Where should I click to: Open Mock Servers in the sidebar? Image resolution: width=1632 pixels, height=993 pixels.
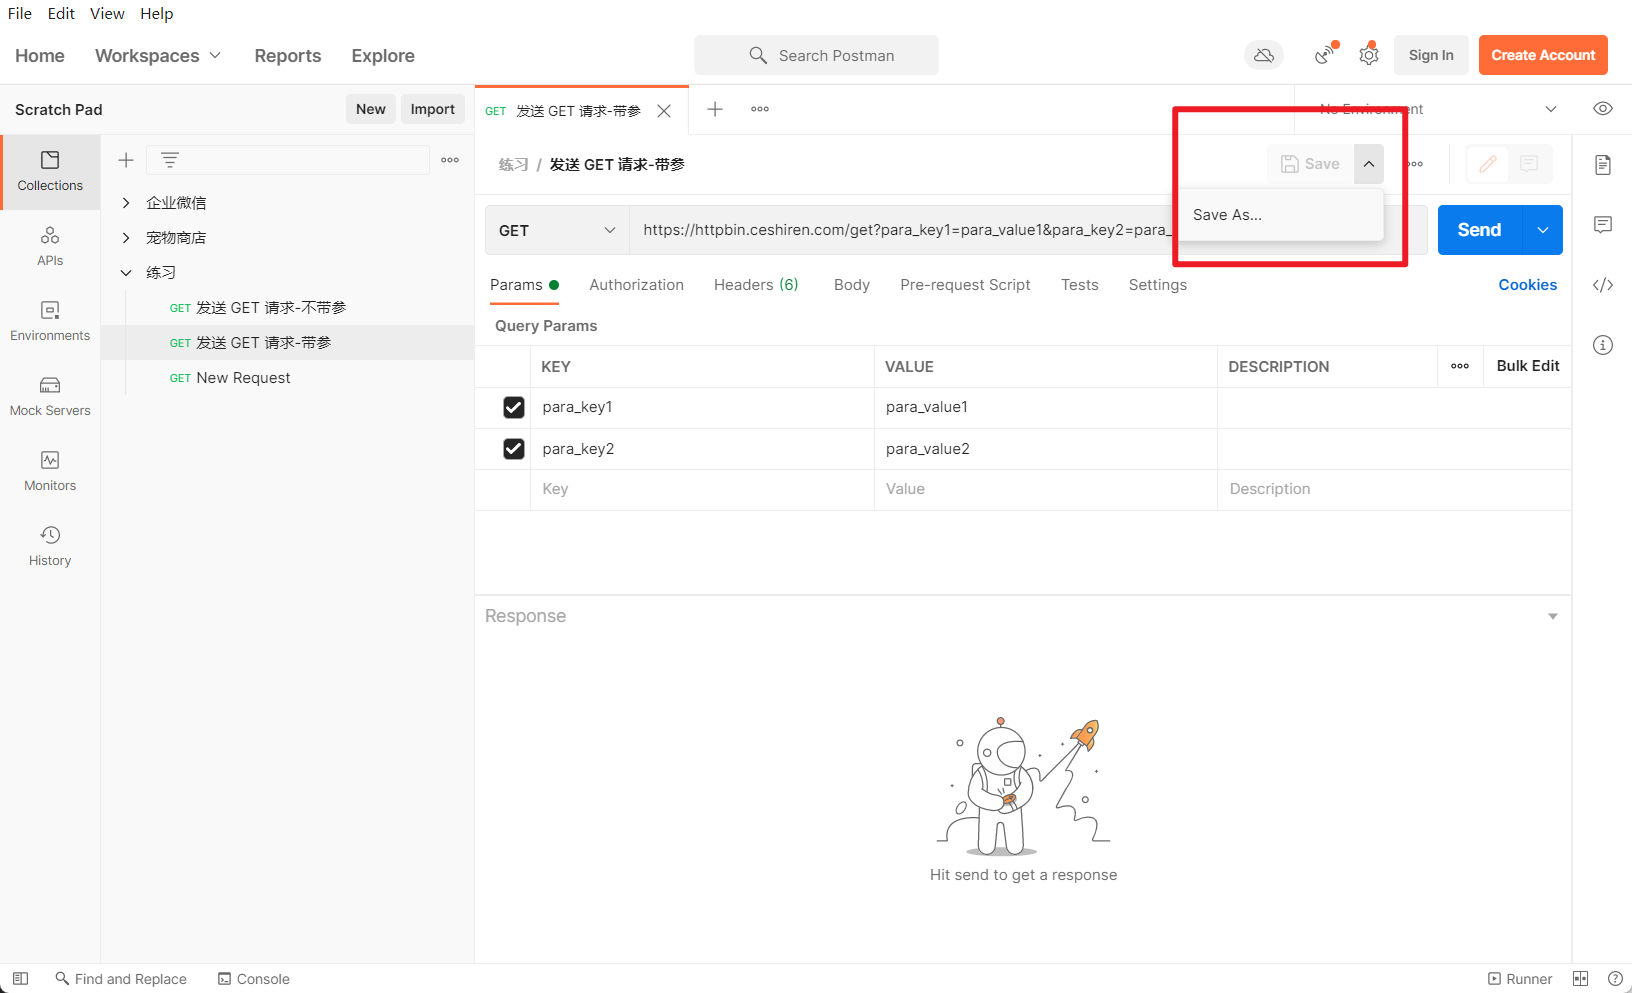(50, 397)
